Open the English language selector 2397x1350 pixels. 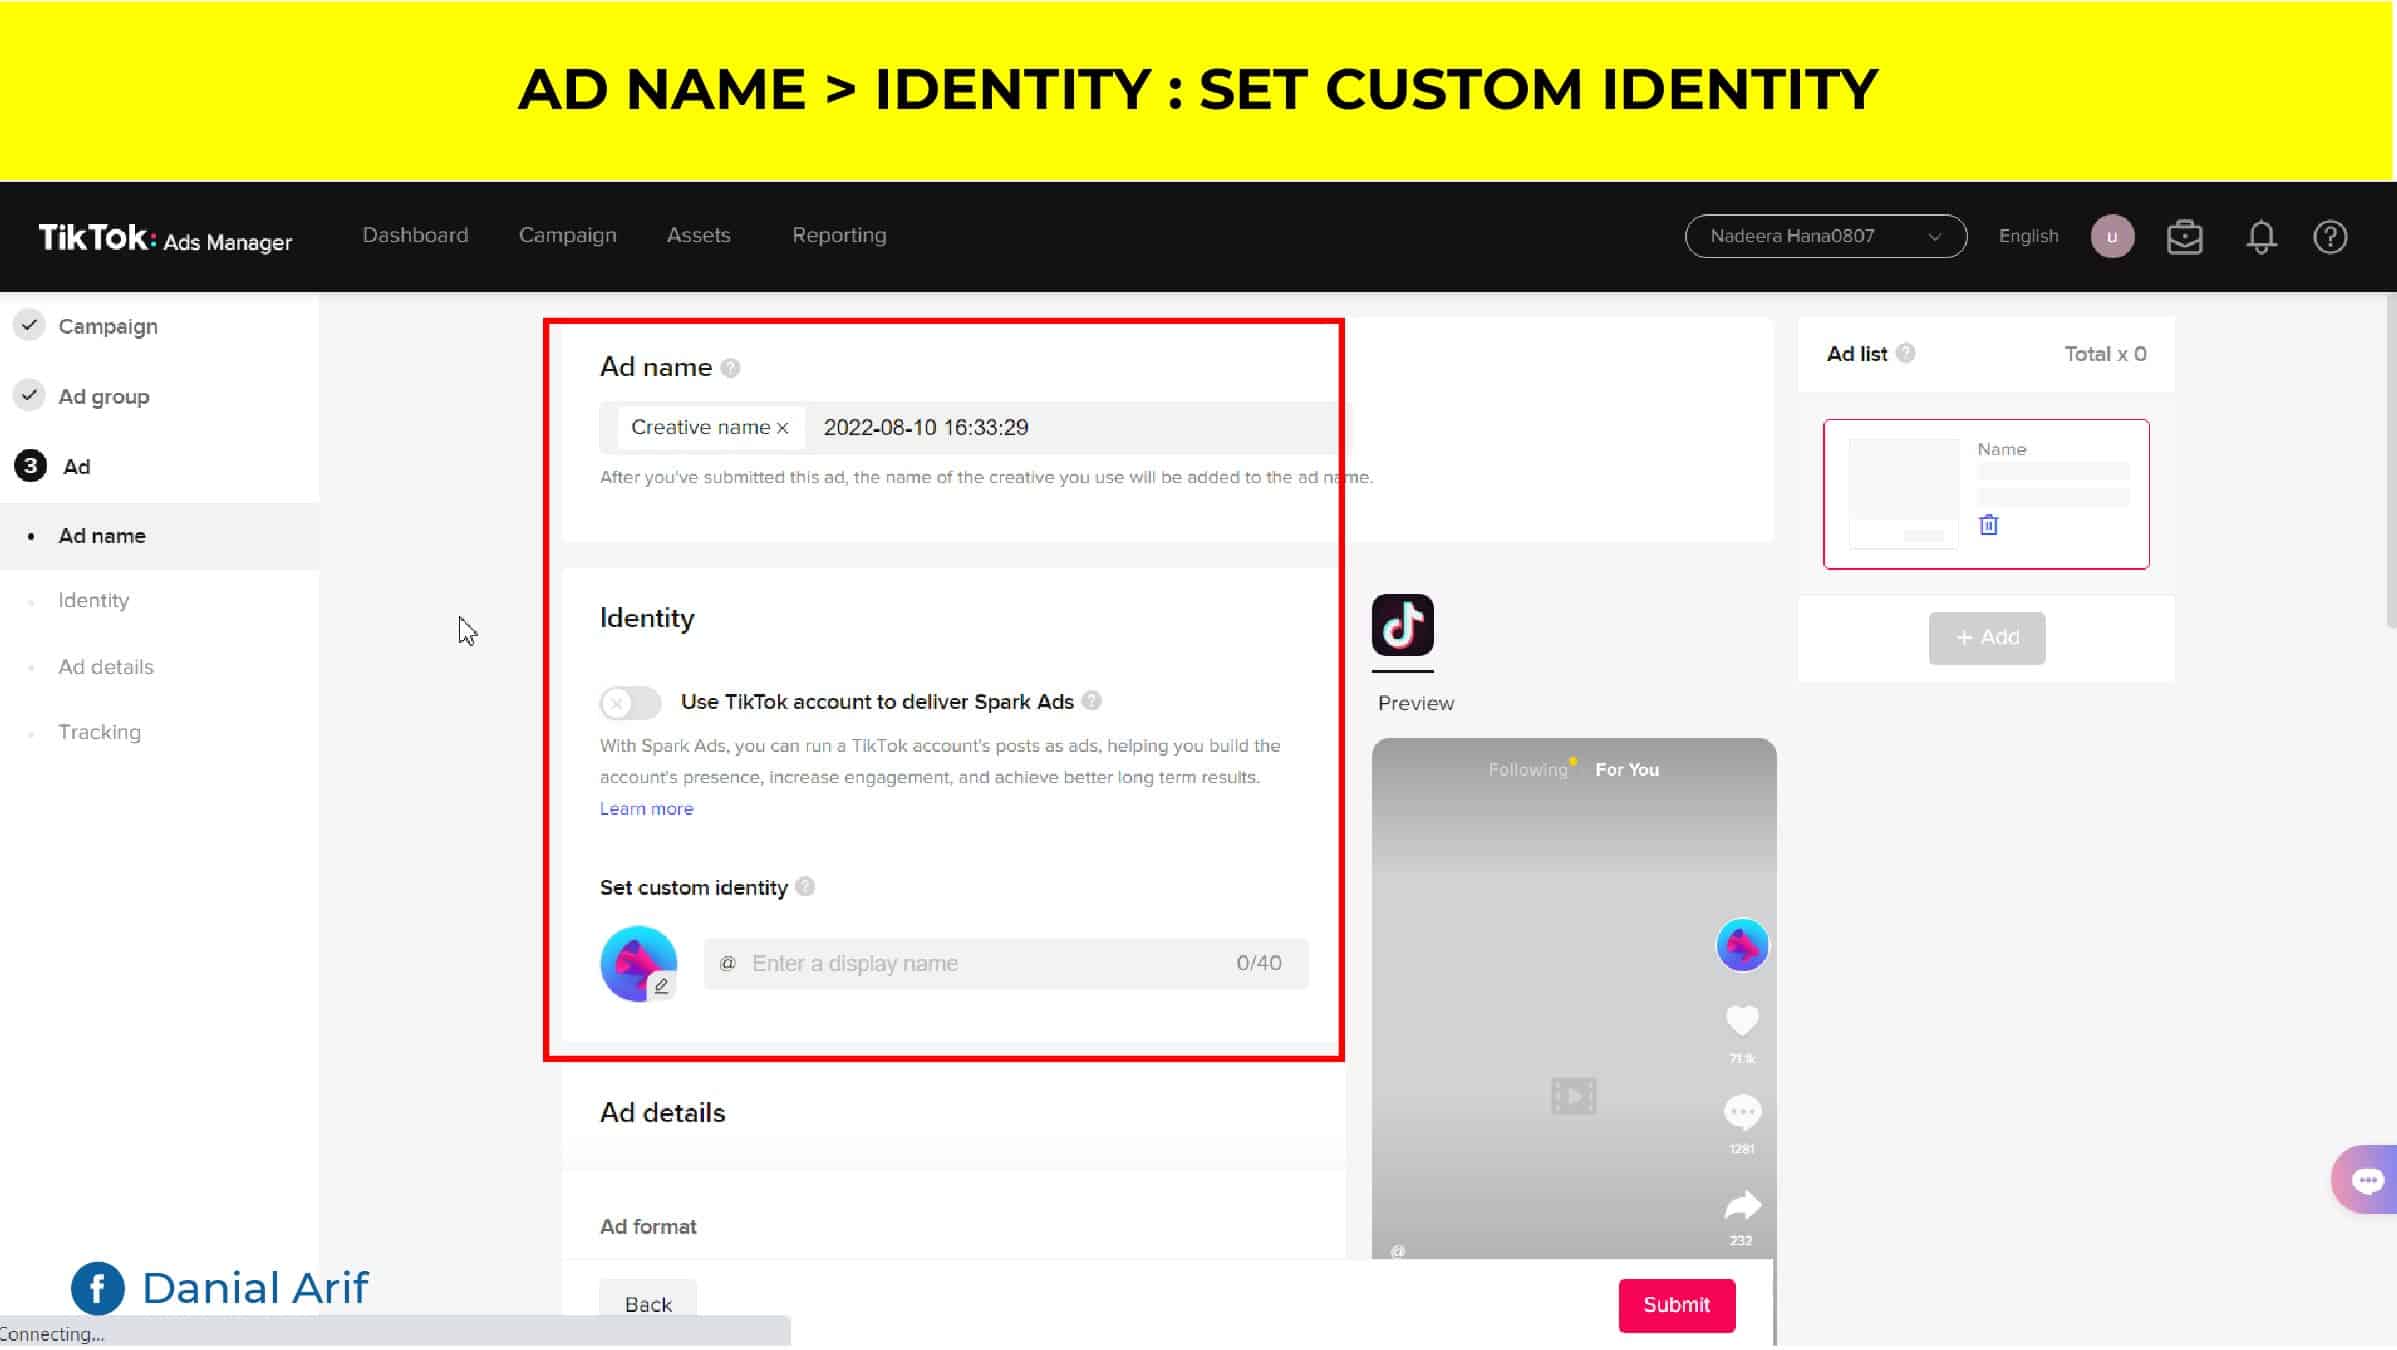2027,237
